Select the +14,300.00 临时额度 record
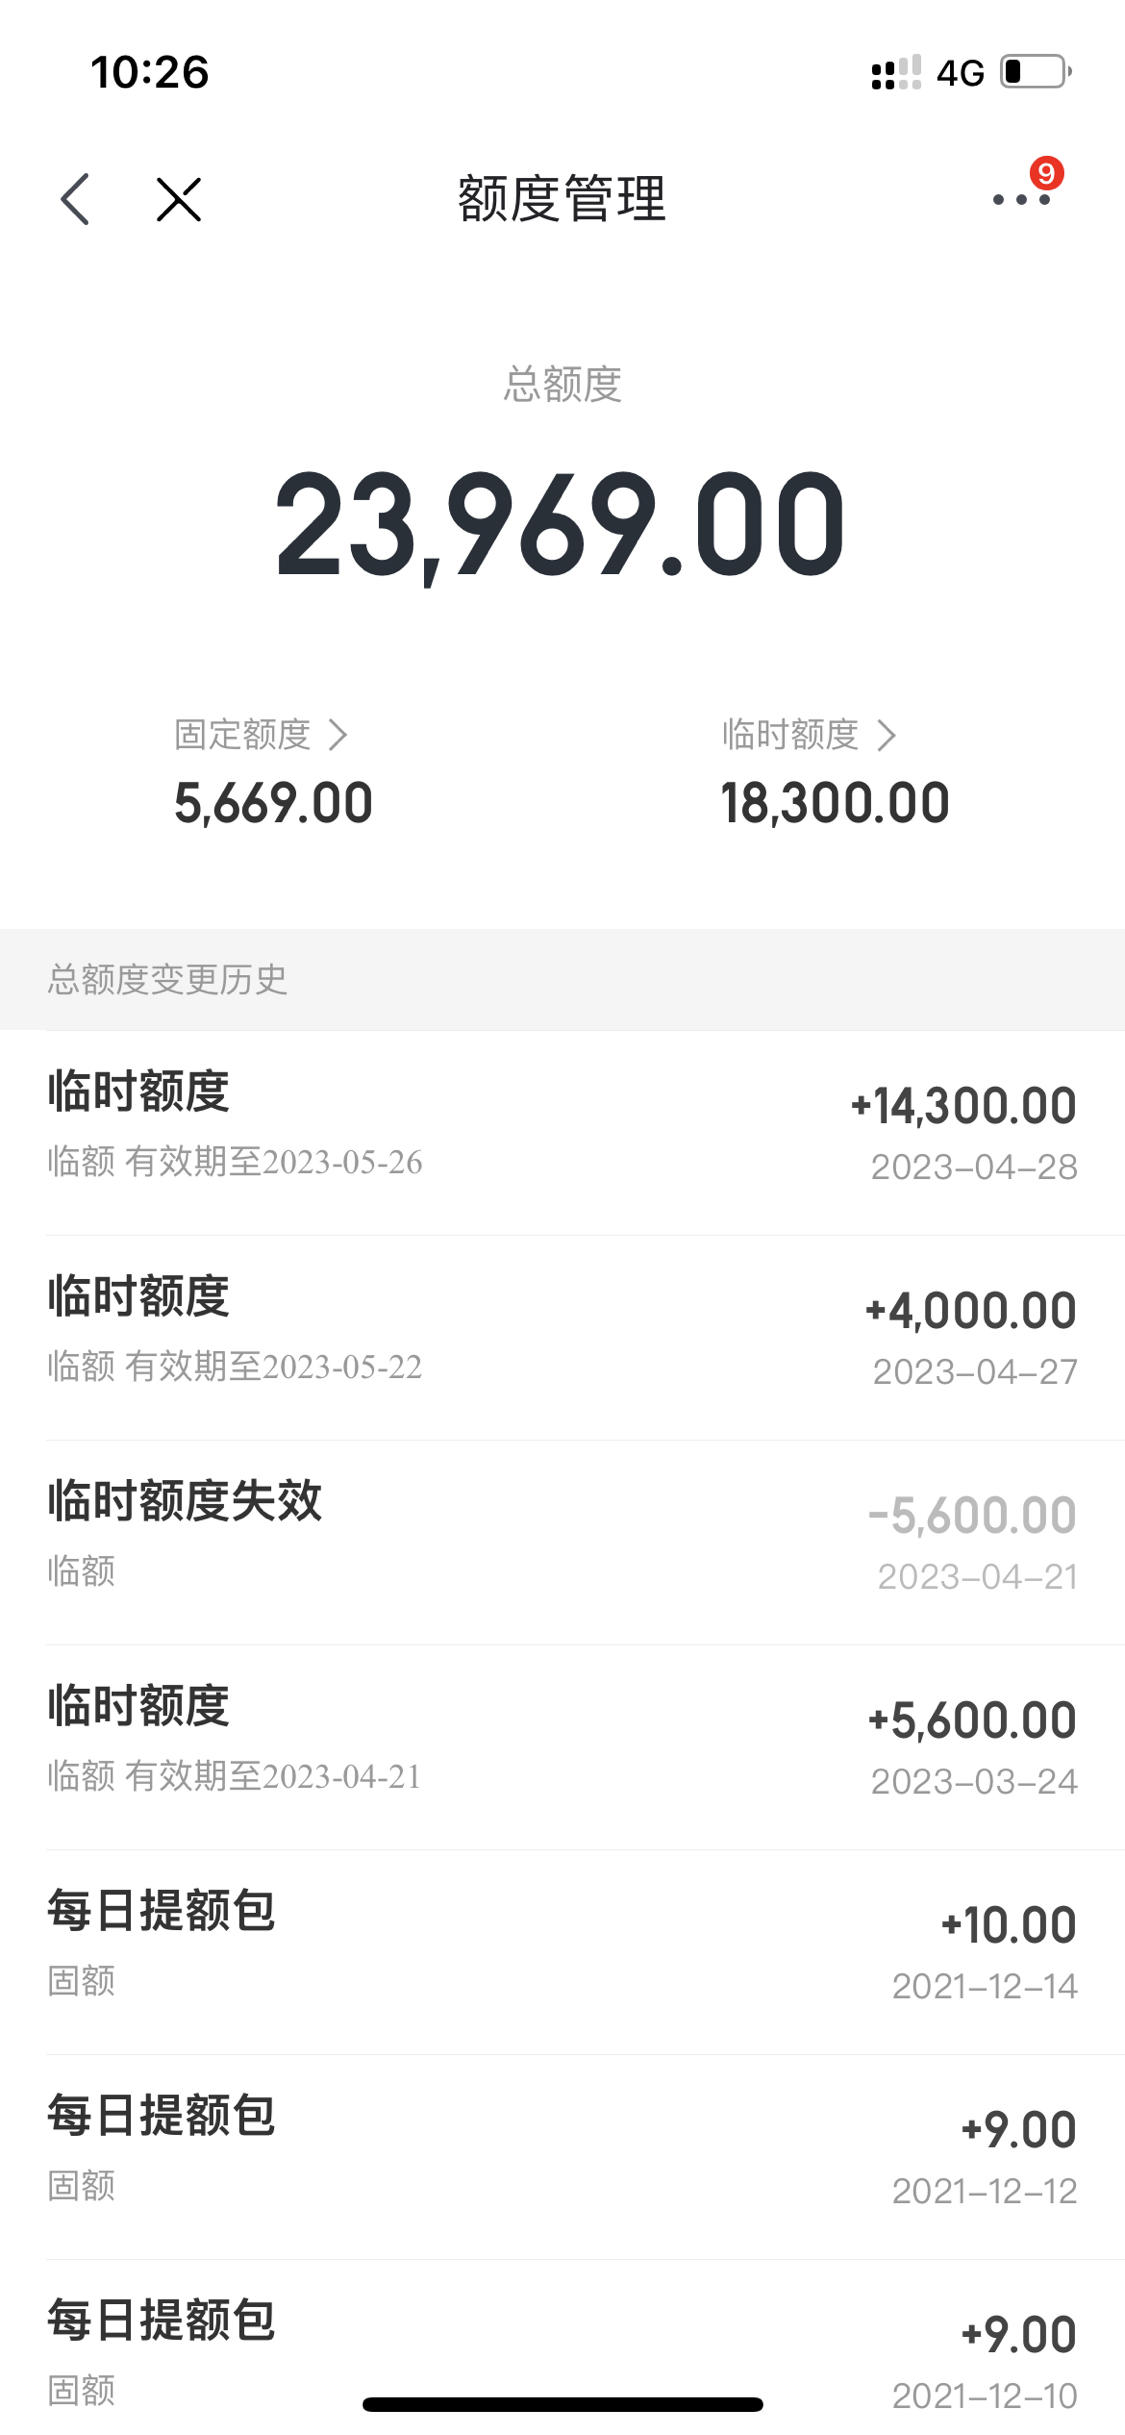Viewport: 1125px width, 2435px height. pyautogui.click(x=562, y=1133)
